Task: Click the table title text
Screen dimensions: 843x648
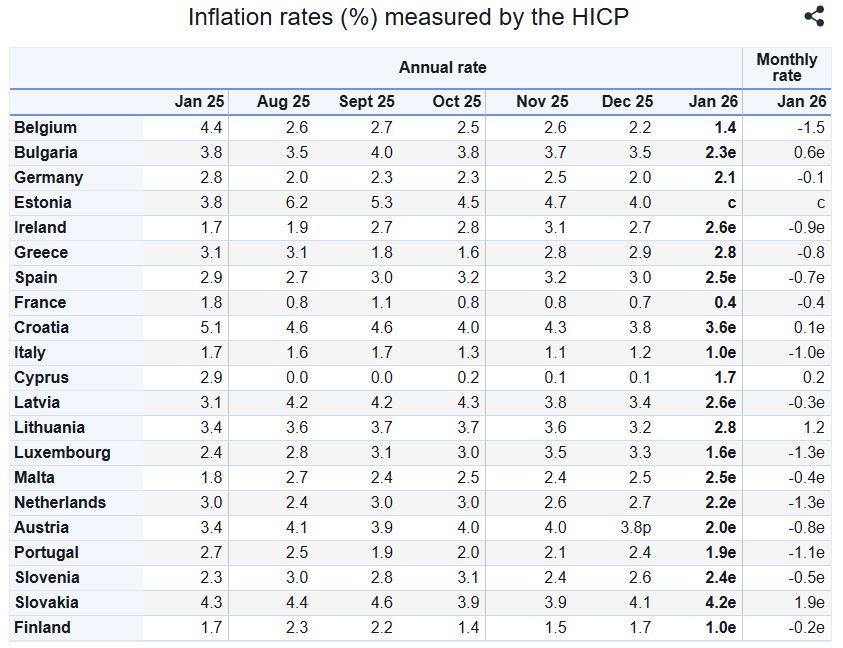Action: [408, 17]
